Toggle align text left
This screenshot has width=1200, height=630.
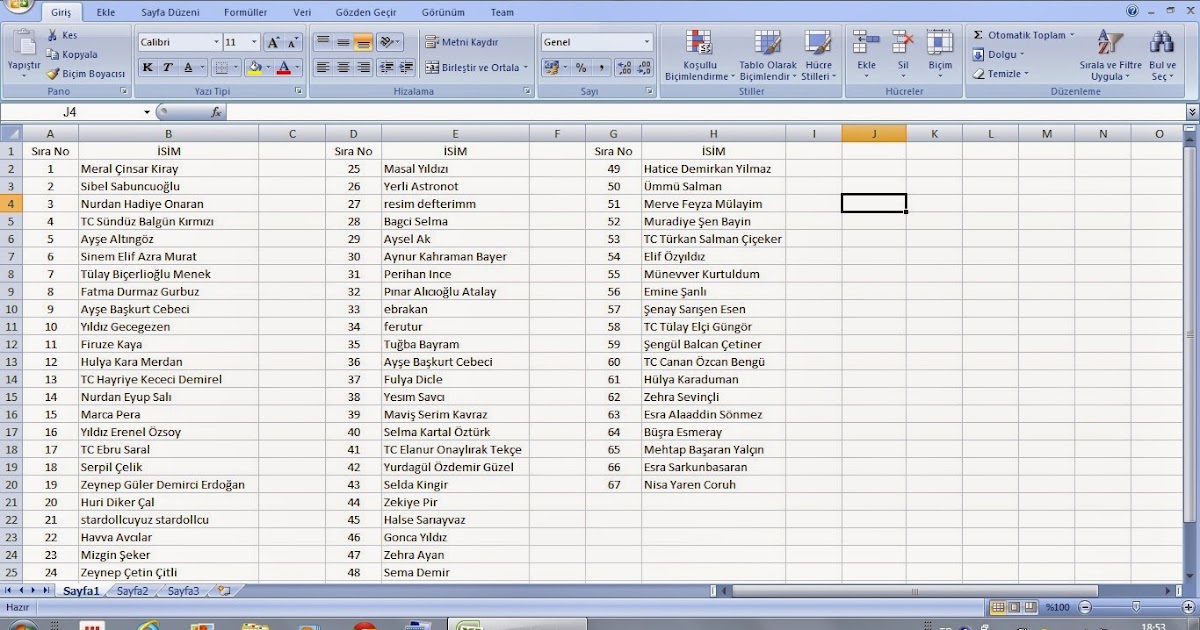(x=323, y=68)
